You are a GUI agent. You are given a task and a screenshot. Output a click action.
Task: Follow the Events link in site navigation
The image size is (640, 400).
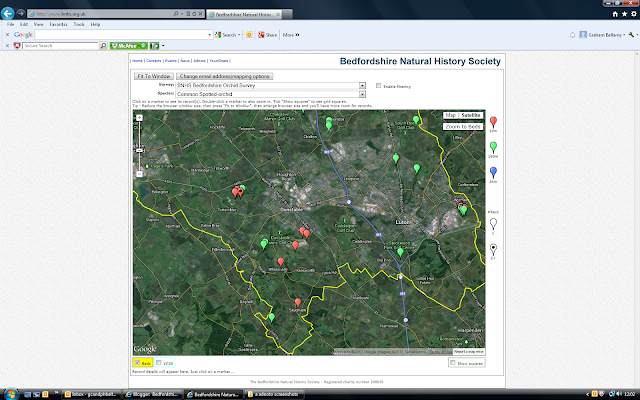(171, 61)
